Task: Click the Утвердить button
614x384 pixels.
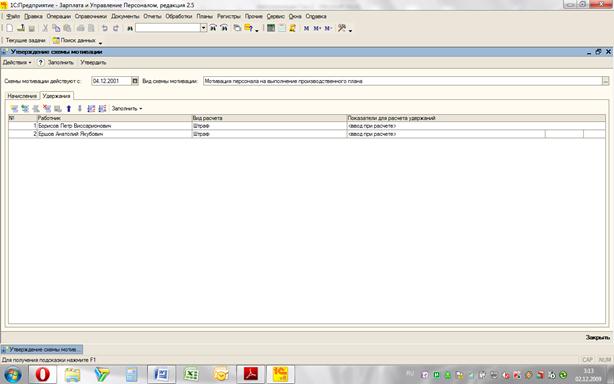Action: pos(93,63)
